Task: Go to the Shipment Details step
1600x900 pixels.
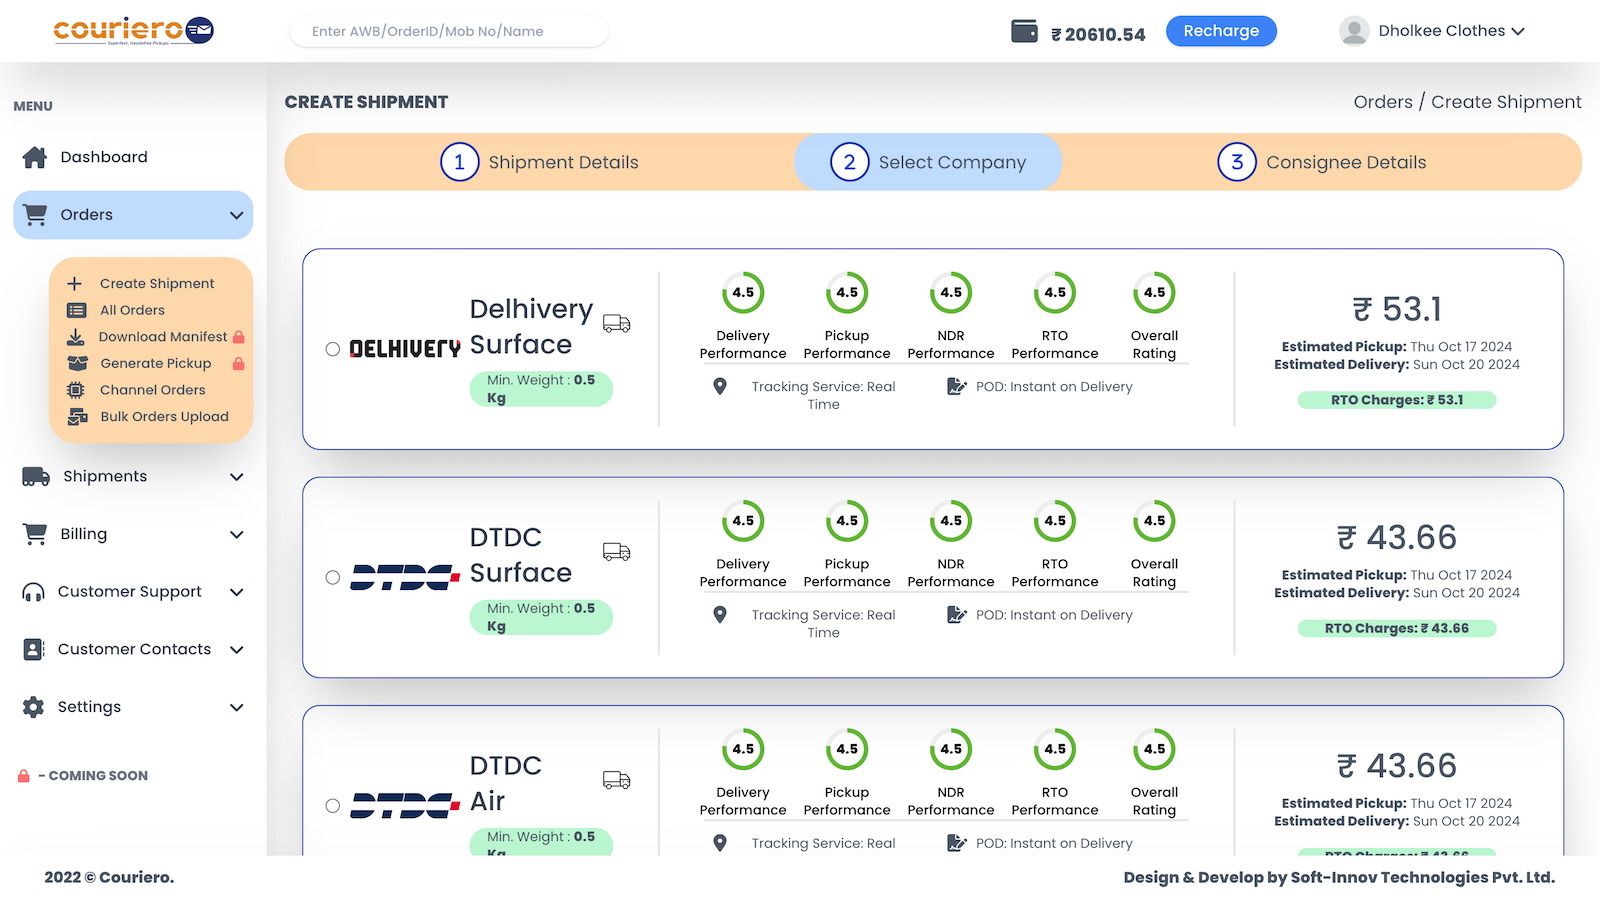Action: (540, 162)
